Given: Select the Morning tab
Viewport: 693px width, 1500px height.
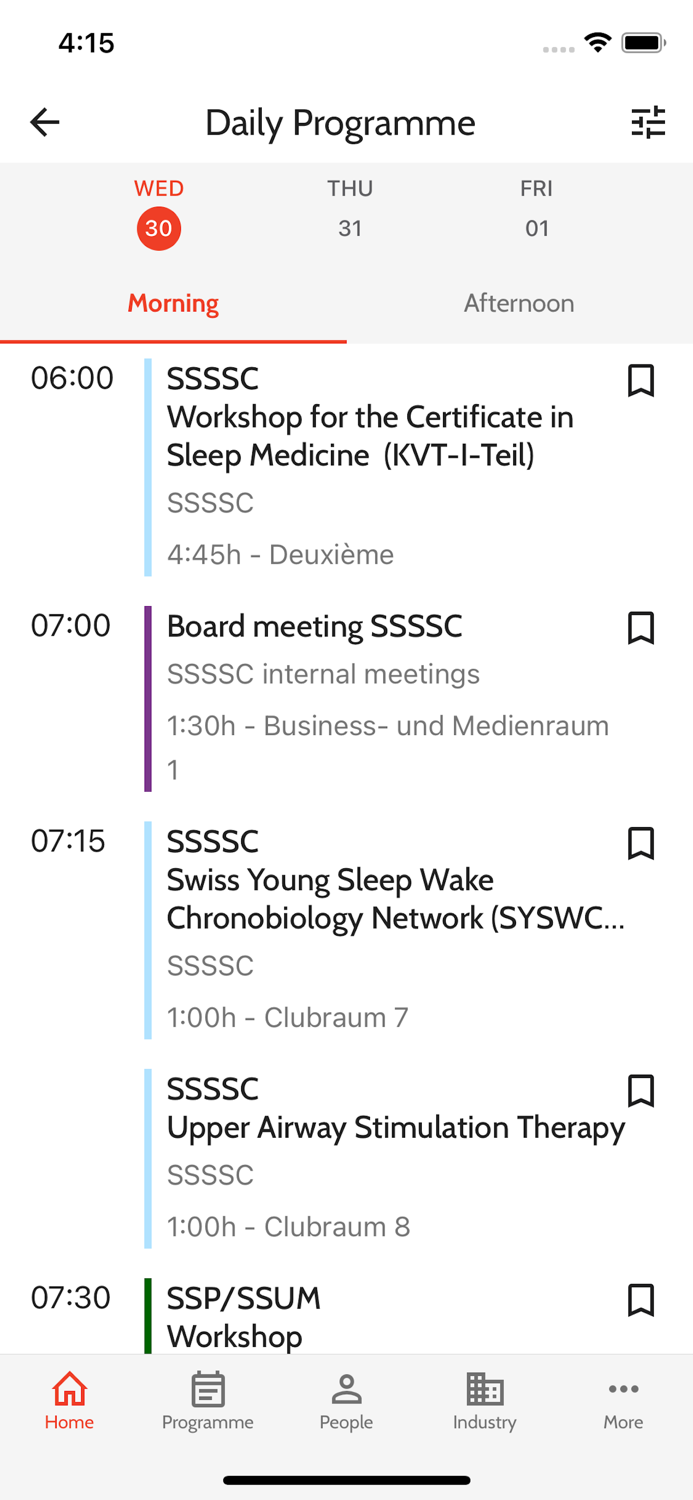Looking at the screenshot, I should click(x=173, y=303).
